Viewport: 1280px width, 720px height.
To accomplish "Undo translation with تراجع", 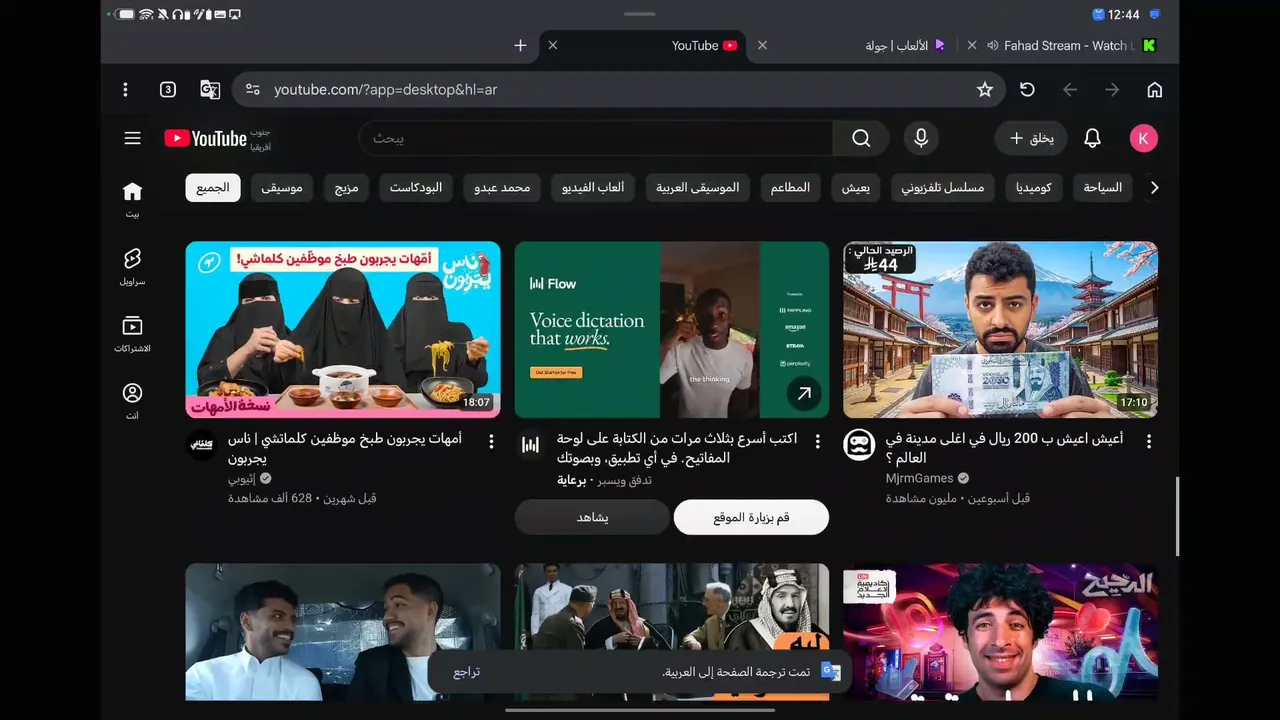I will coord(467,672).
